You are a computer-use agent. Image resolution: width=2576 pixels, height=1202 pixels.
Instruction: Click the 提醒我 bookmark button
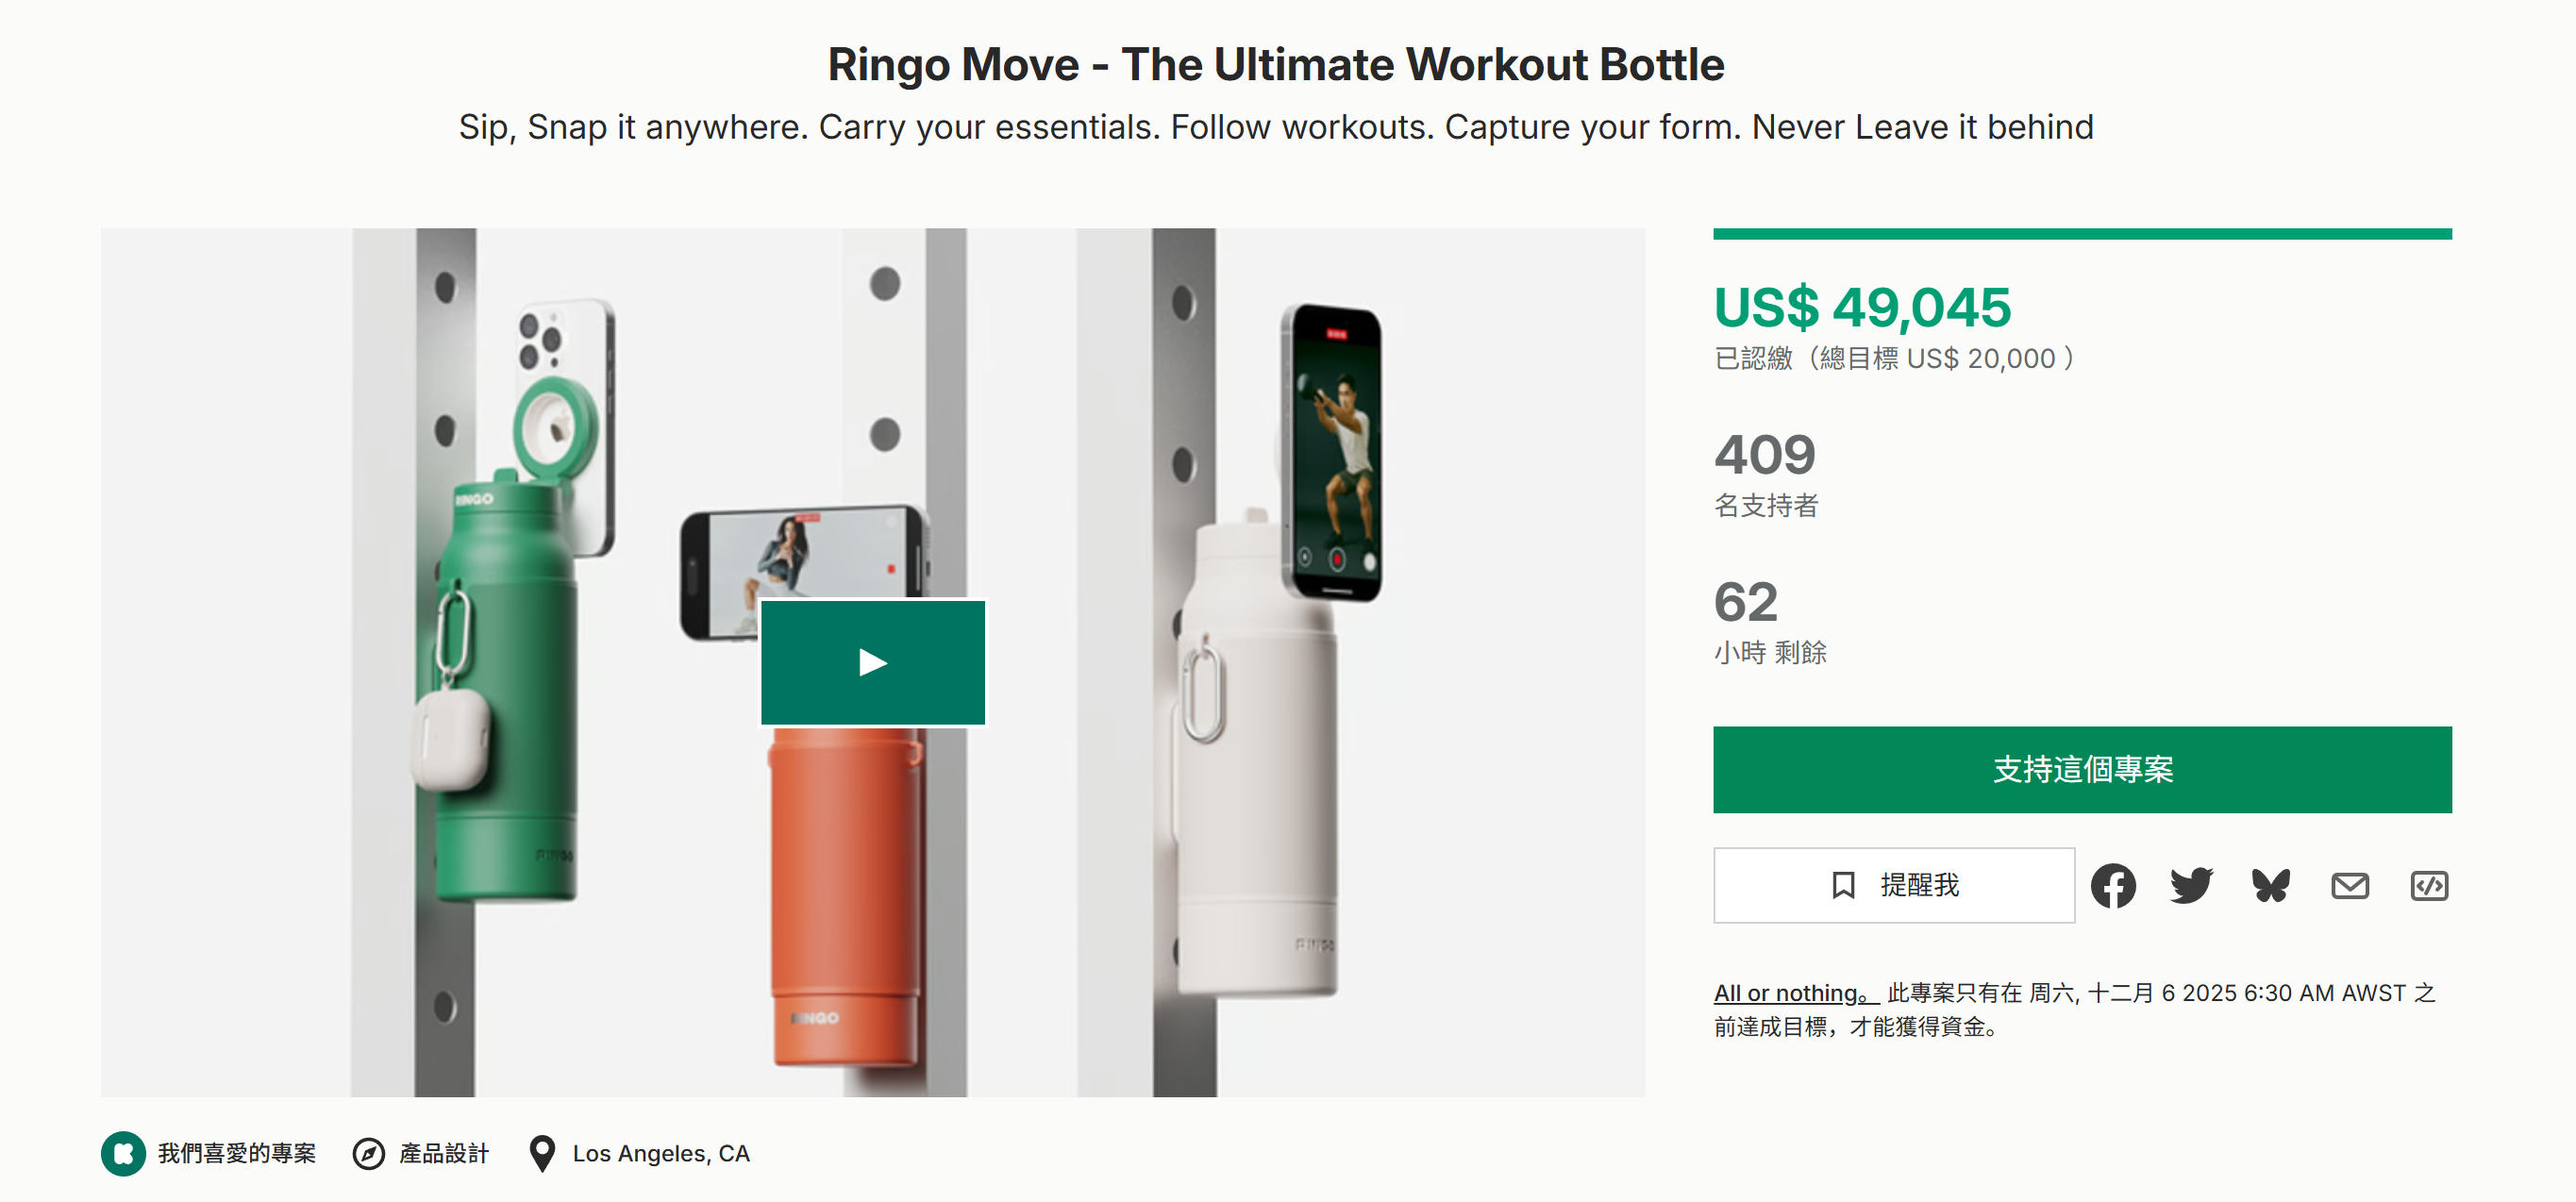(x=1893, y=885)
